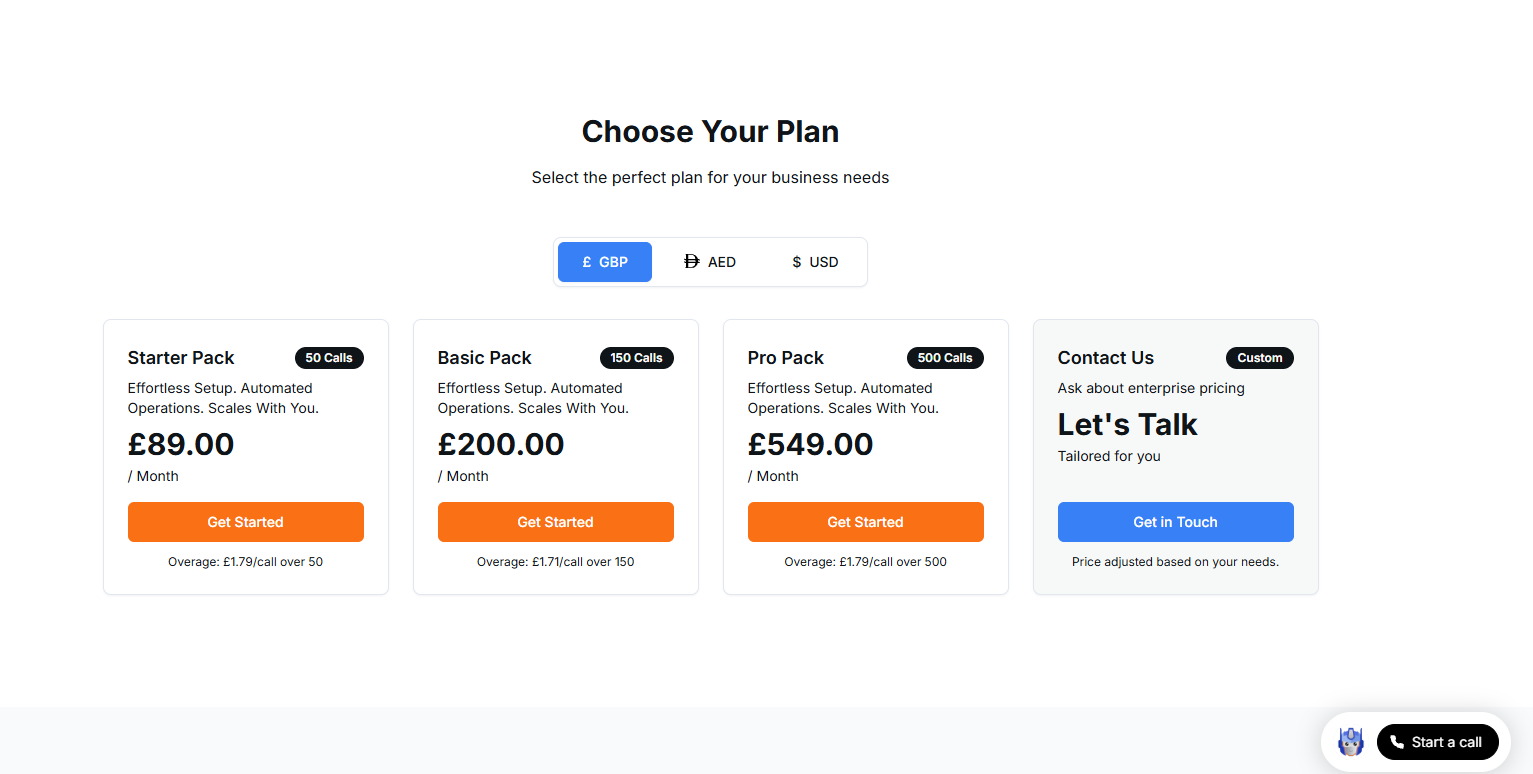Switch pricing to AED currency
1533x774 pixels.
tap(710, 262)
